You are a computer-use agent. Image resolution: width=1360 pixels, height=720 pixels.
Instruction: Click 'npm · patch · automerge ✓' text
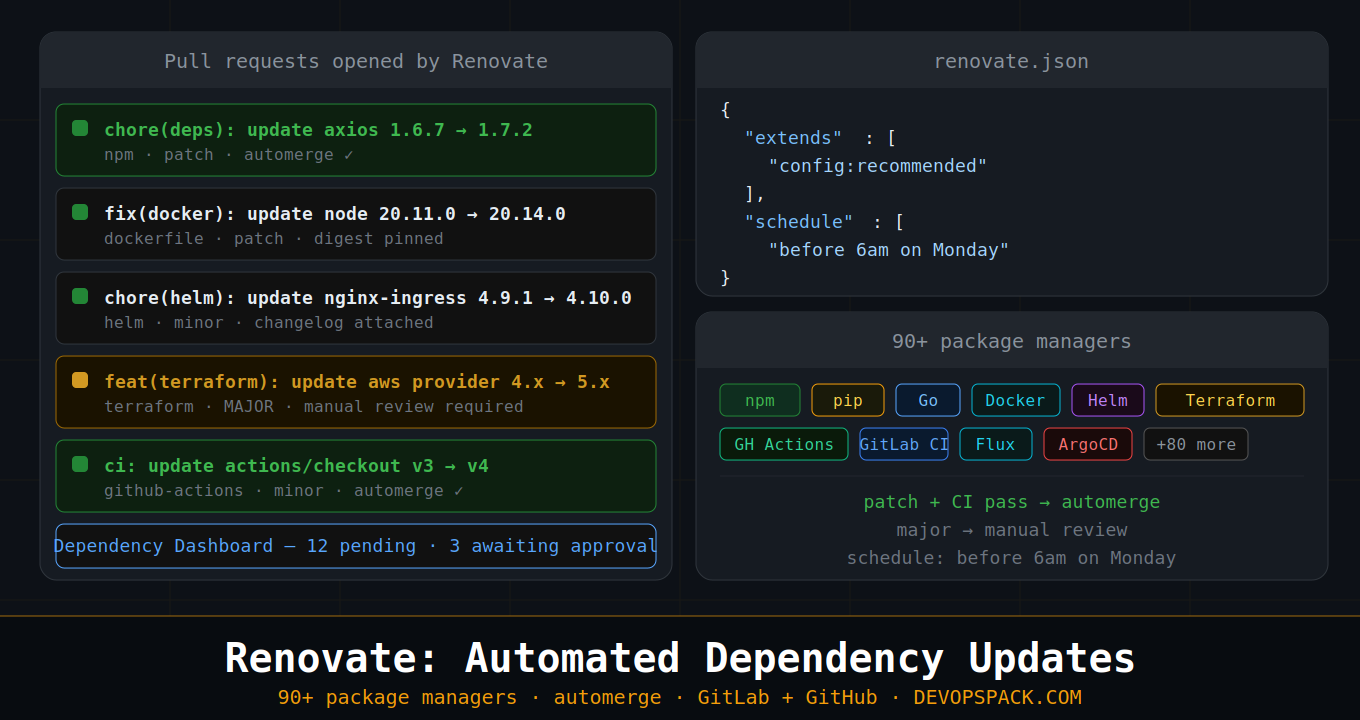click(x=229, y=155)
